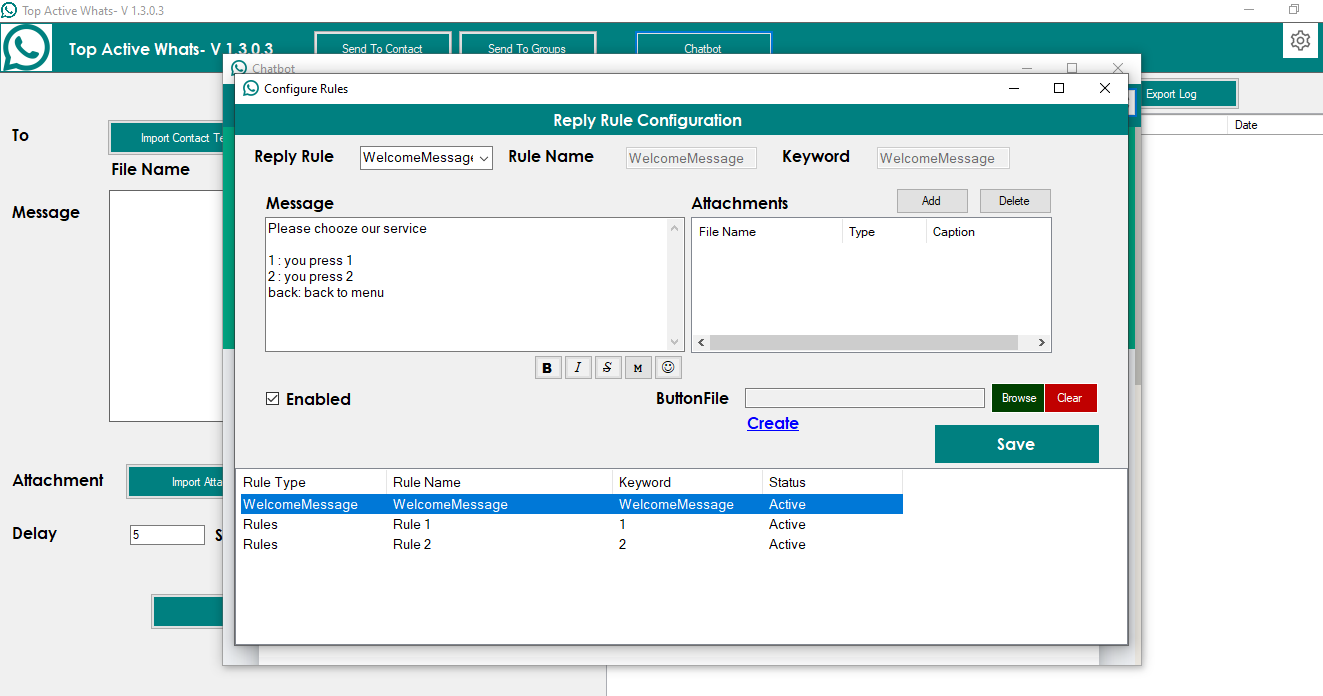
Task: Apply bold formatting to the message
Action: [547, 368]
